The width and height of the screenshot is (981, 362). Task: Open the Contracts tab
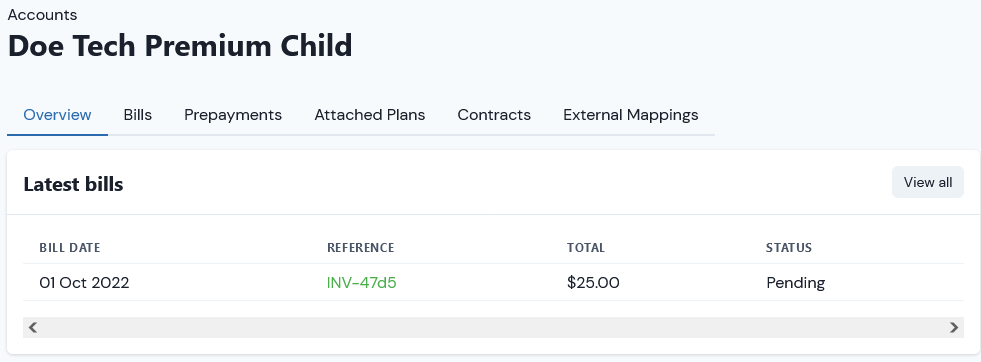[x=494, y=115]
